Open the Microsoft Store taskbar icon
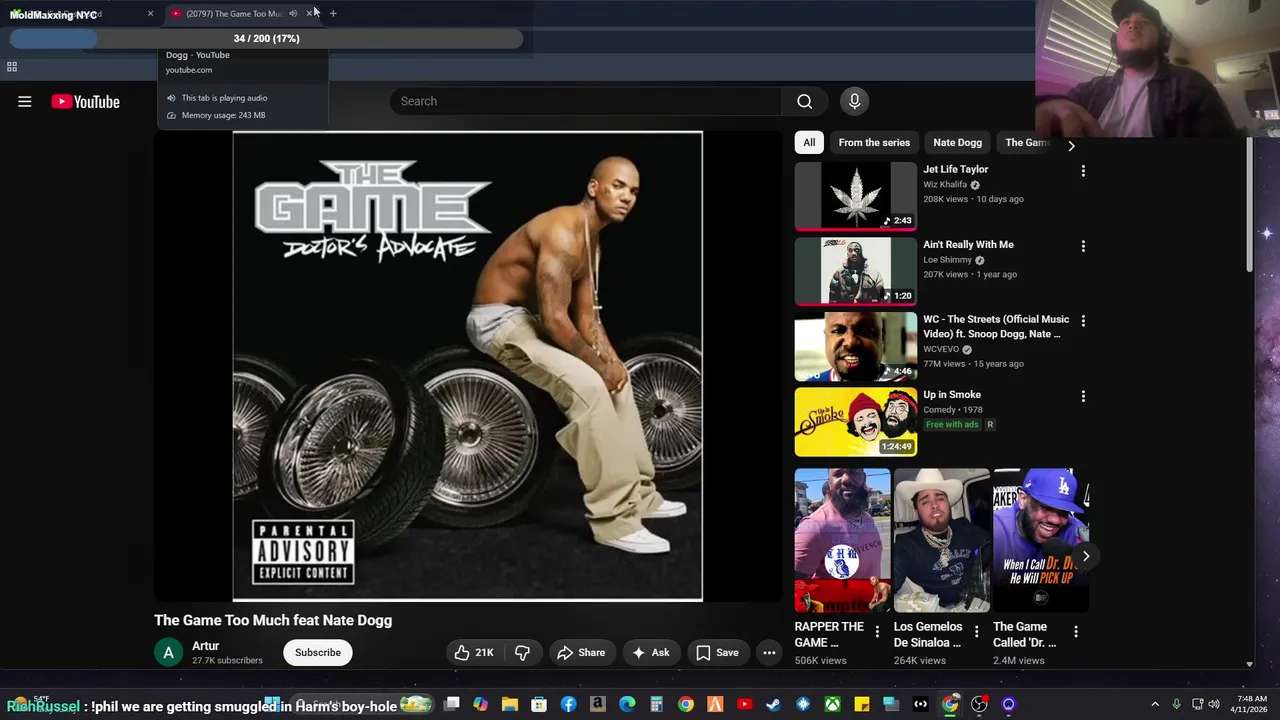This screenshot has width=1280, height=720. (x=539, y=704)
